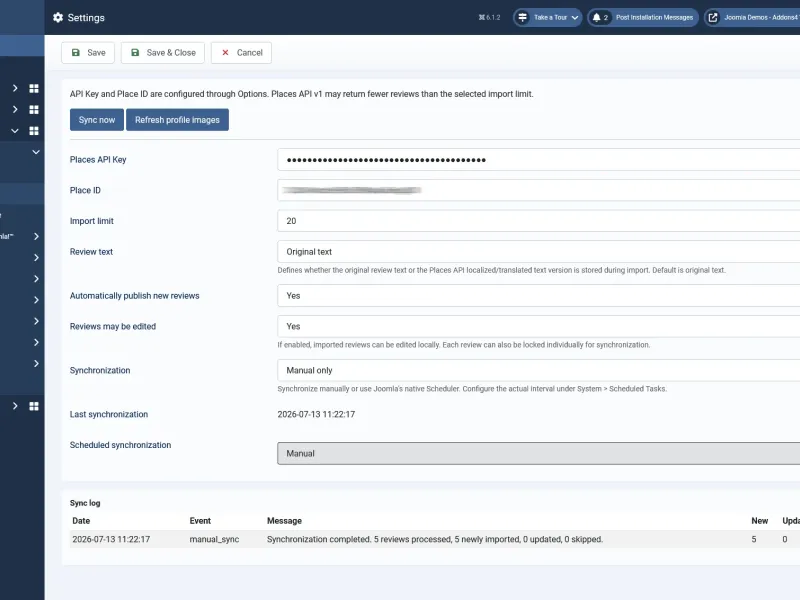
Task: Open the Take a Tour dropdown chevron
Action: [575, 17]
